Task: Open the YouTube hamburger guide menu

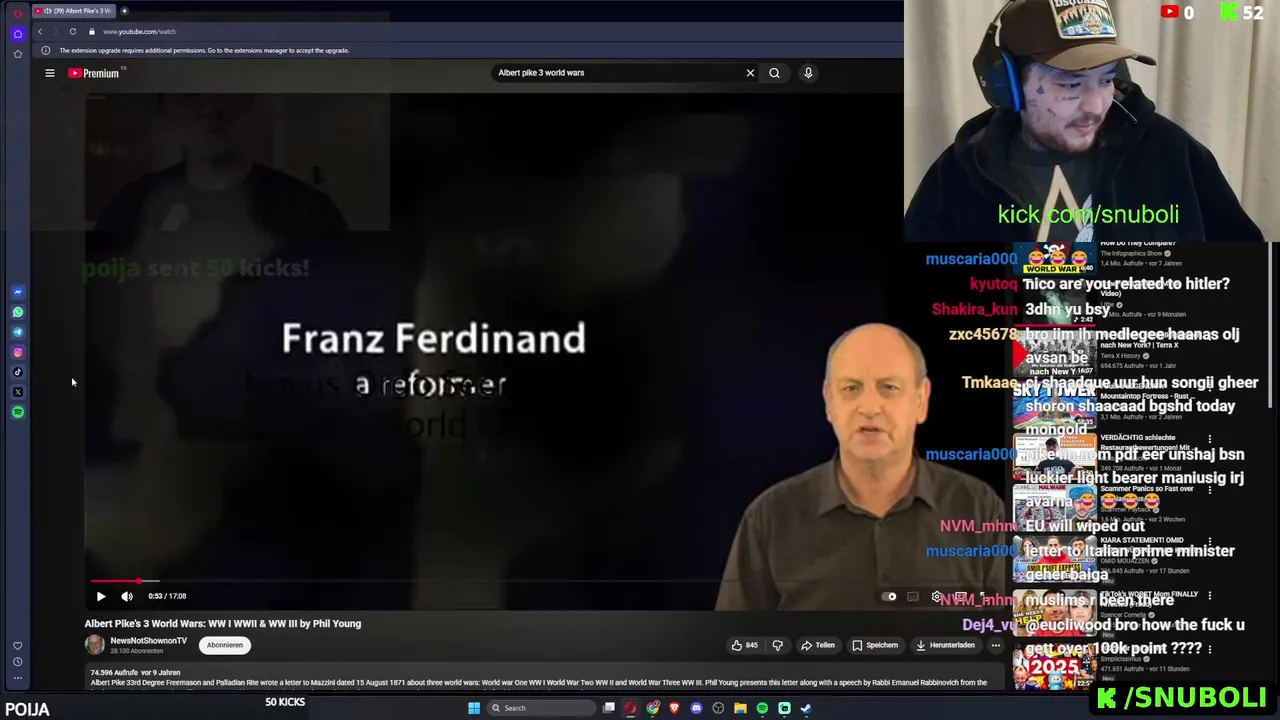Action: pyautogui.click(x=49, y=73)
